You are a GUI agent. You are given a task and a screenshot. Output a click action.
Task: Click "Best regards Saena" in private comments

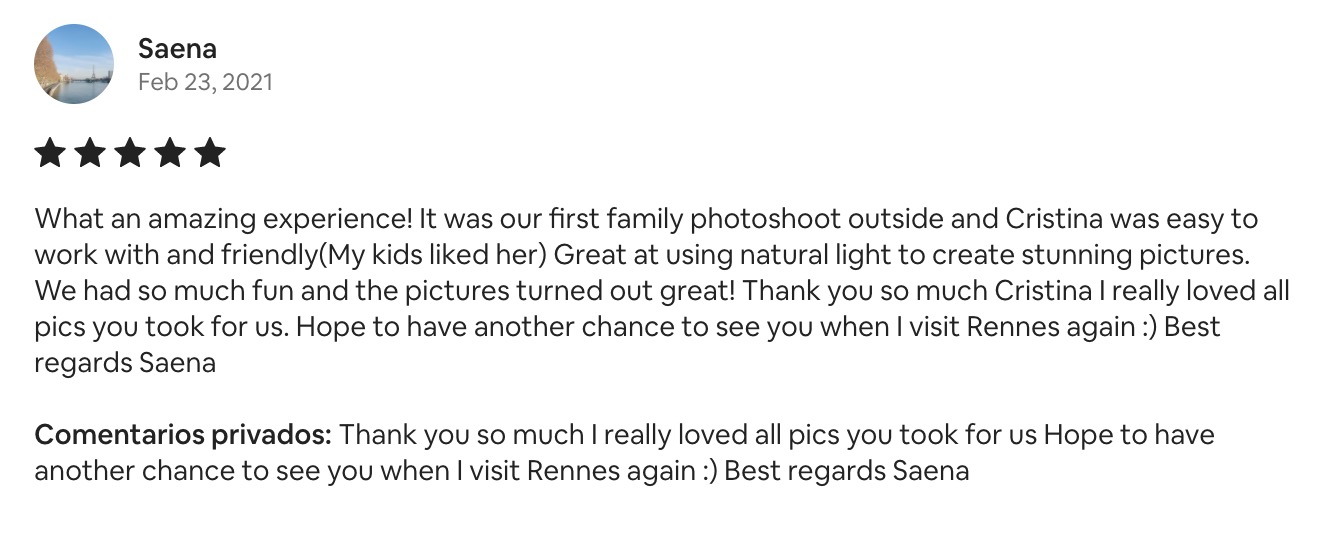click(x=846, y=471)
